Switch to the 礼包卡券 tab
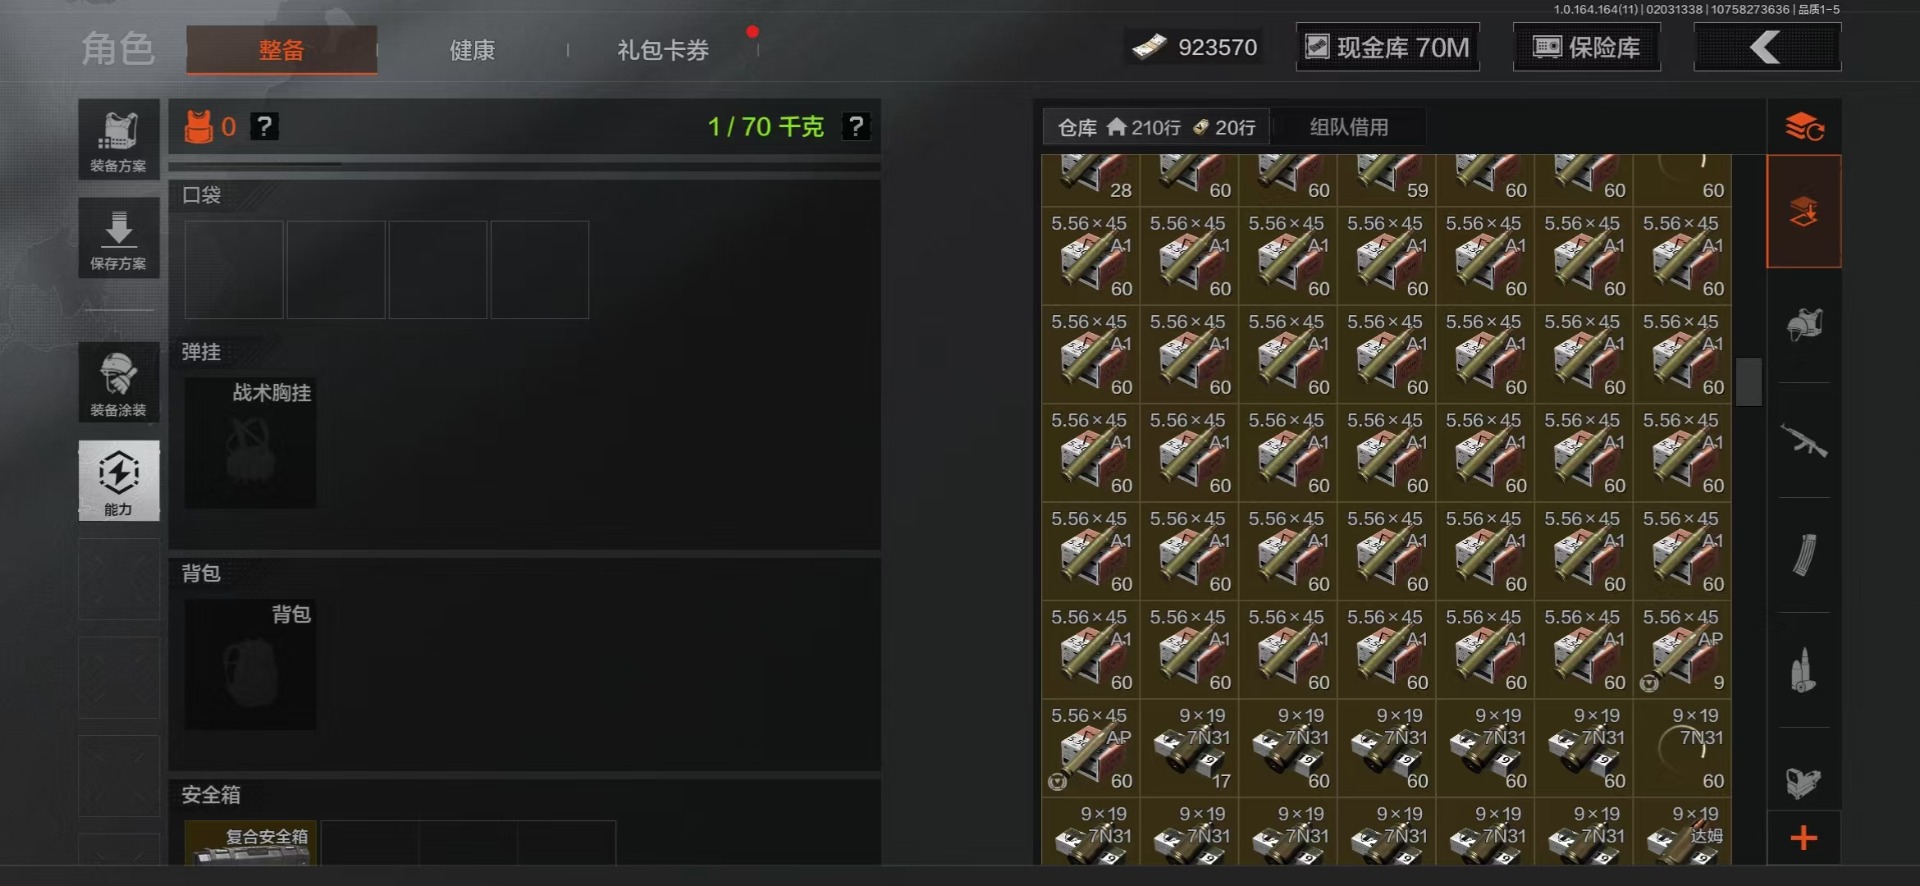 pyautogui.click(x=663, y=50)
